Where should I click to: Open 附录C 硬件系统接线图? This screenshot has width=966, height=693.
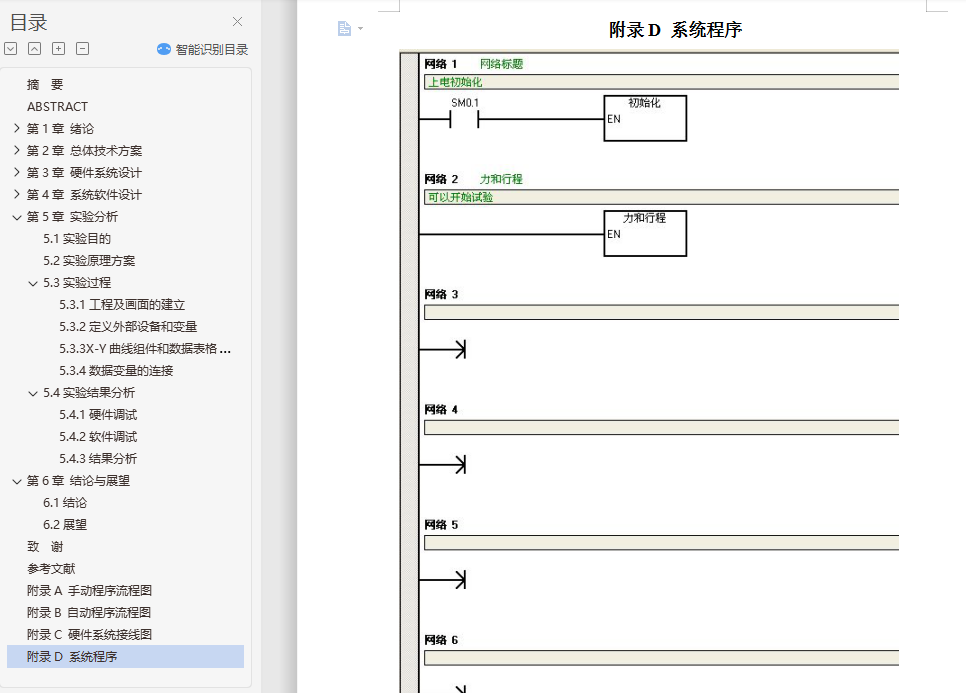(89, 635)
